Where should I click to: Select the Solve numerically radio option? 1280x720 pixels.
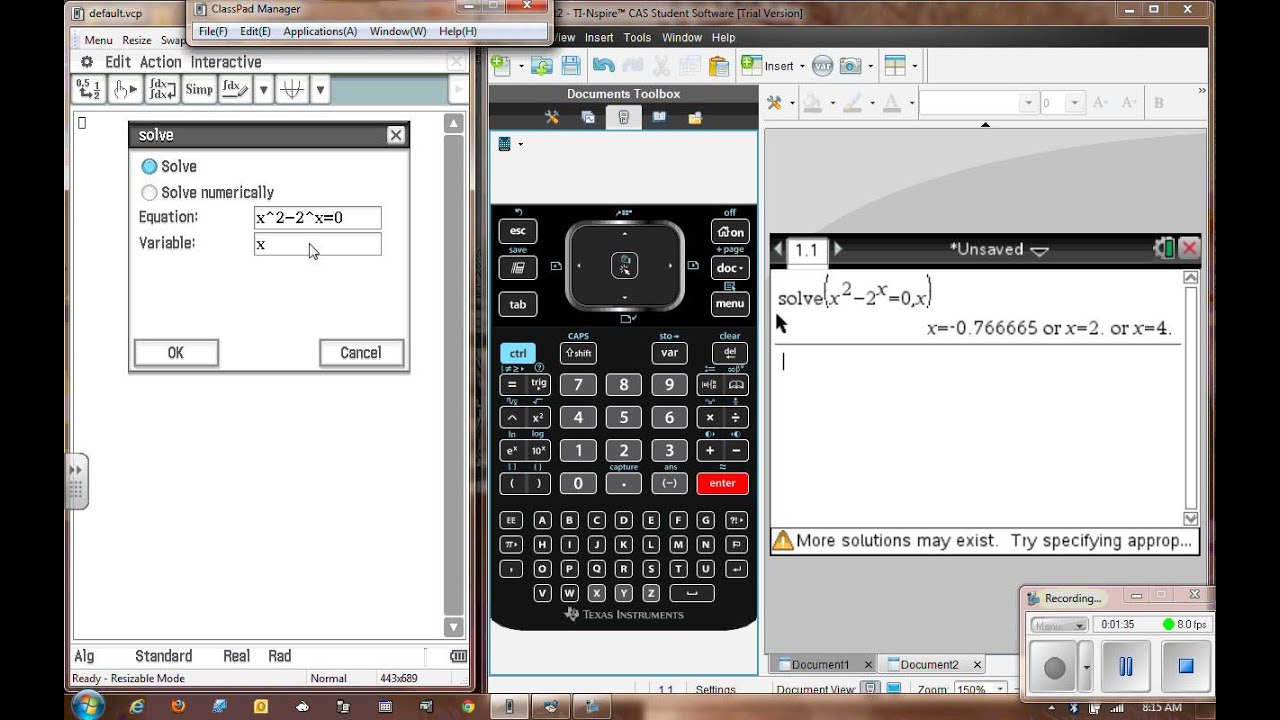[x=149, y=192]
